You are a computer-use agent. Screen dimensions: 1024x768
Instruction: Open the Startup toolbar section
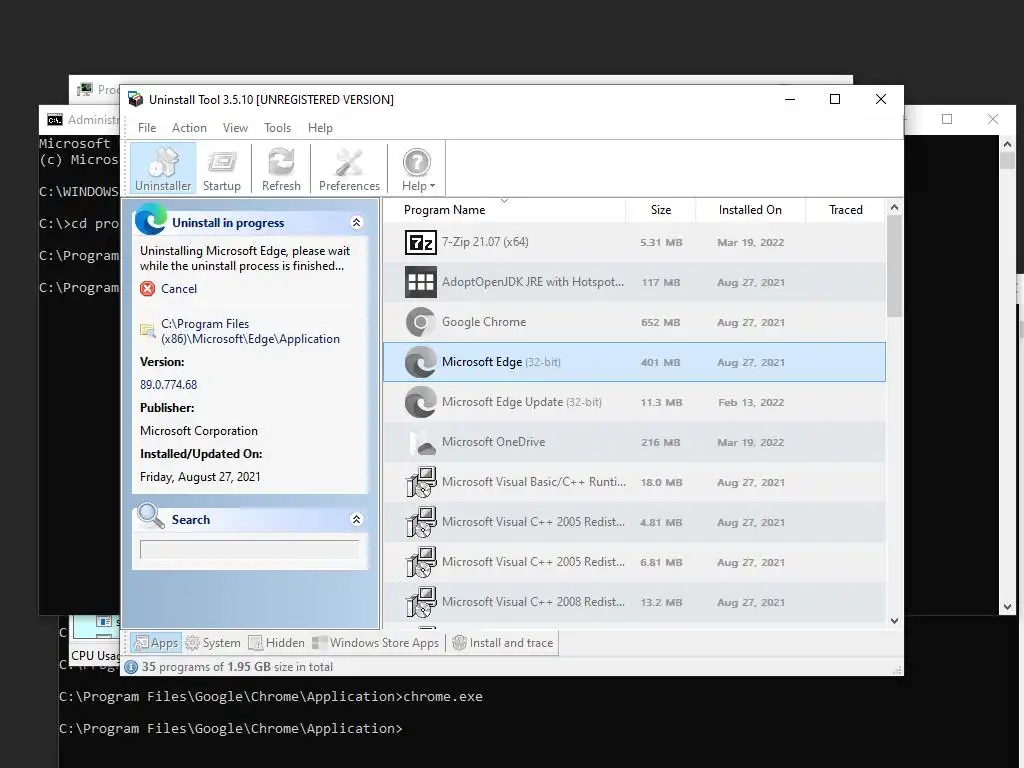[x=222, y=168]
